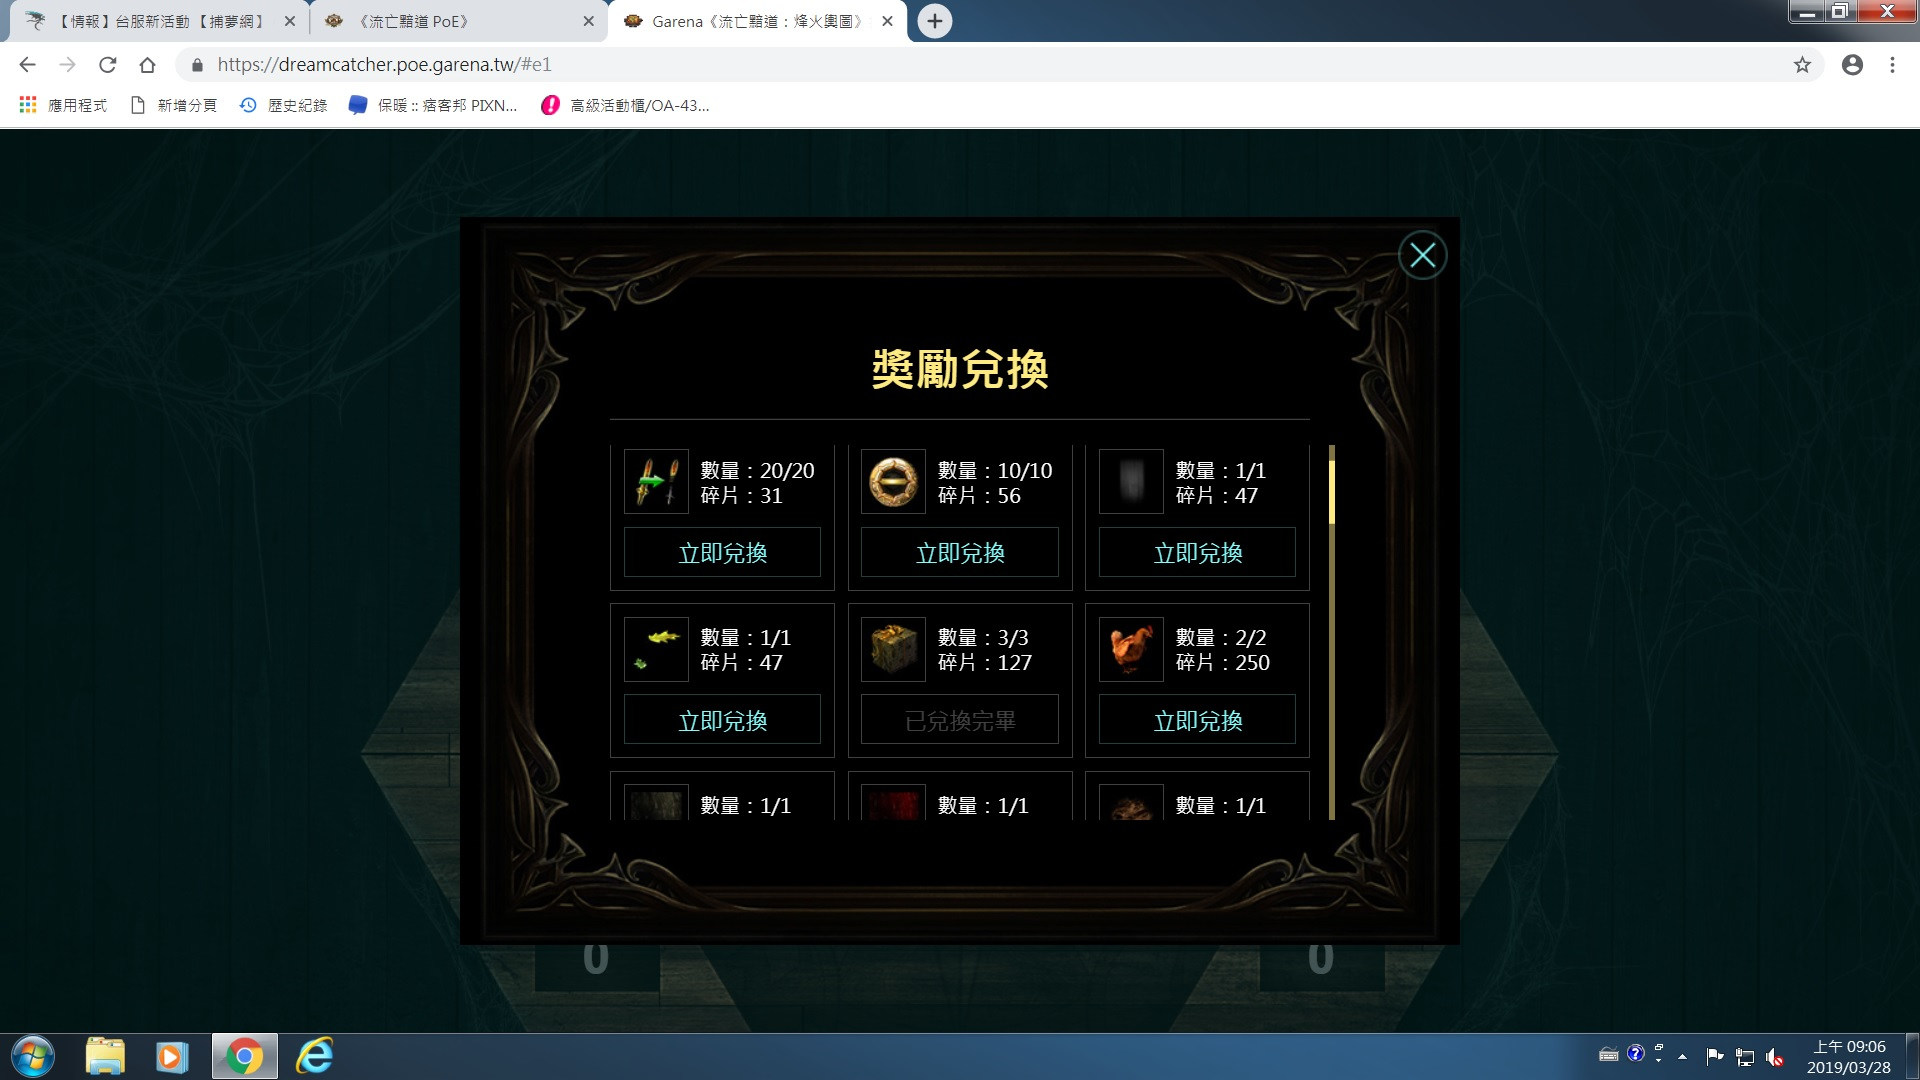Reload the current page
This screenshot has height=1080, width=1920.
pyautogui.click(x=107, y=65)
